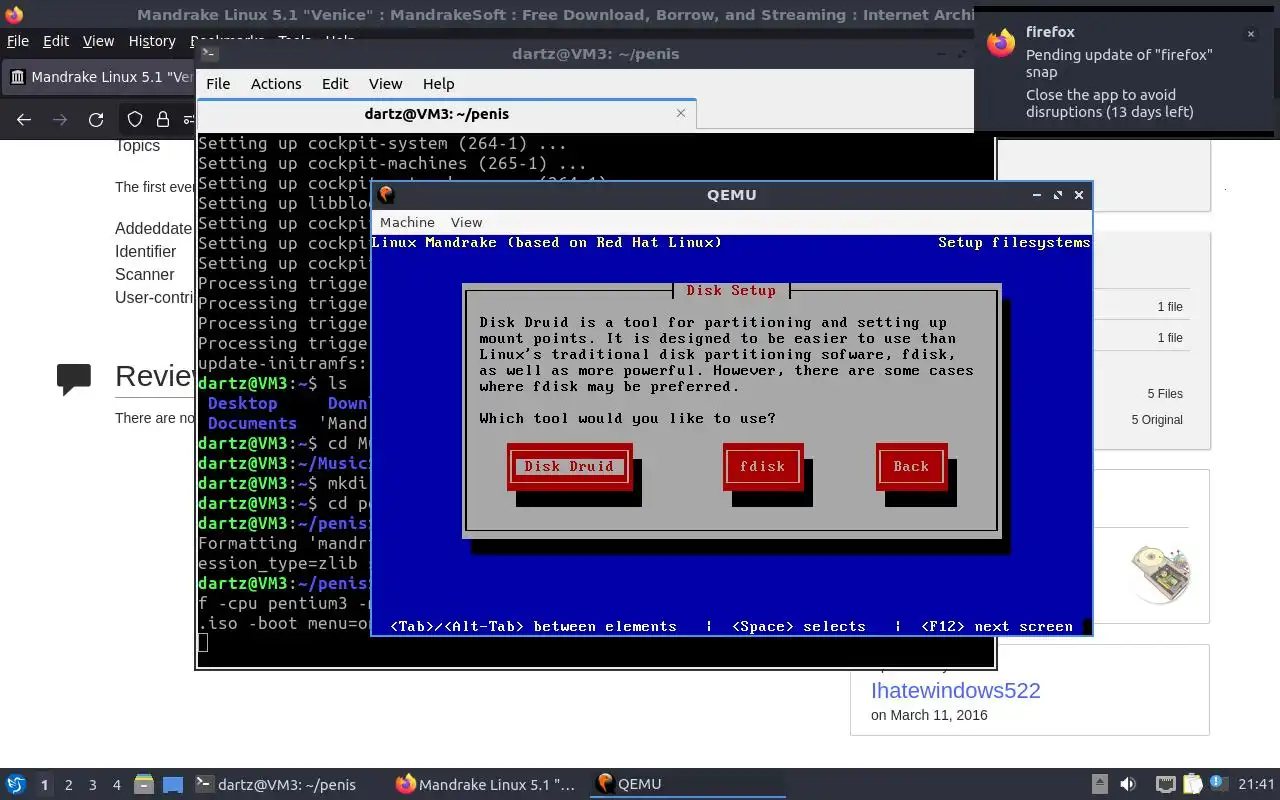Open terminal Actions menu
1280x800 pixels.
coord(276,84)
